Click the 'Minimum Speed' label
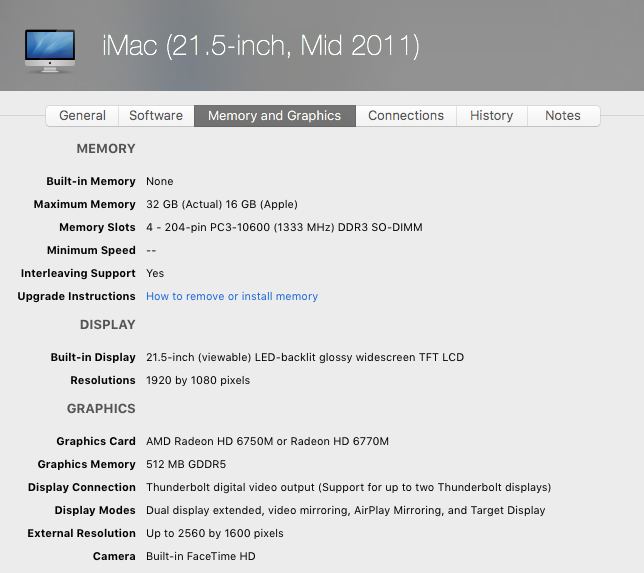 91,250
